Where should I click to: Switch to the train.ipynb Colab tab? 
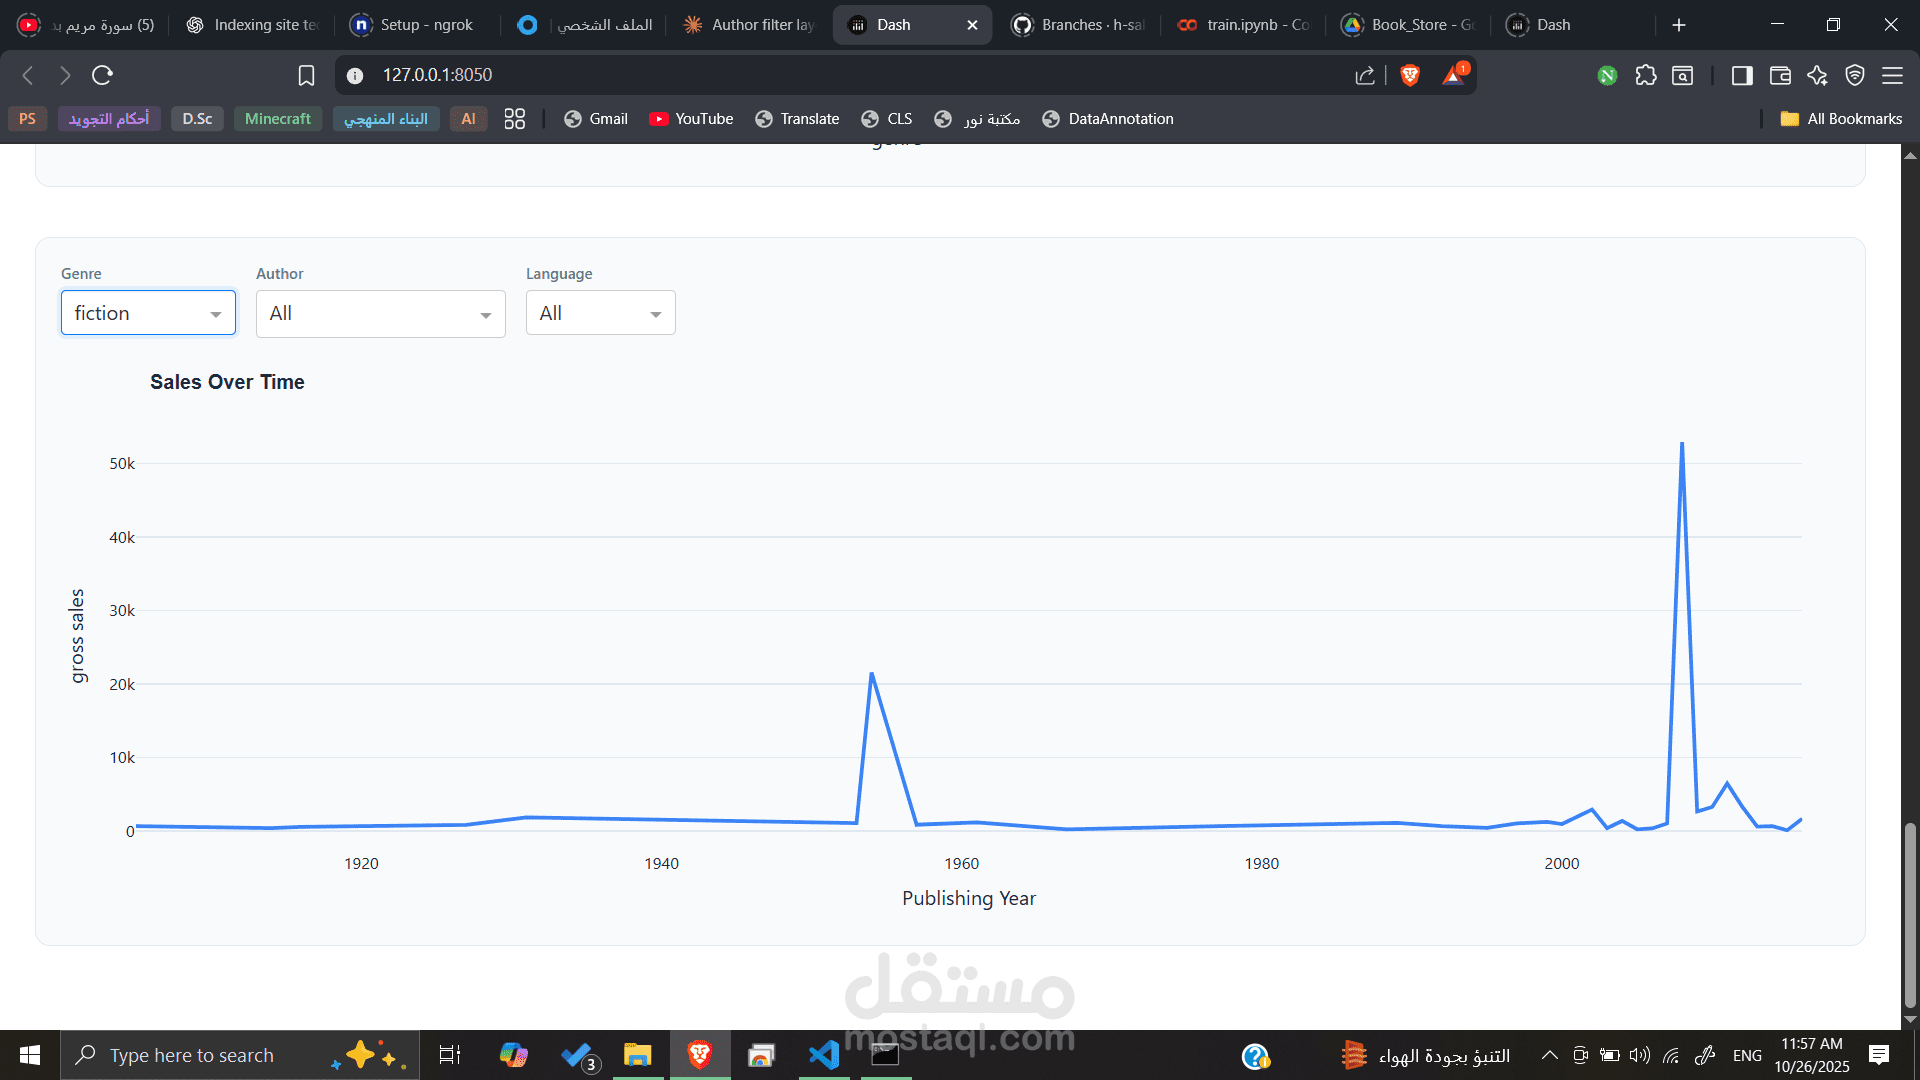[x=1244, y=25]
